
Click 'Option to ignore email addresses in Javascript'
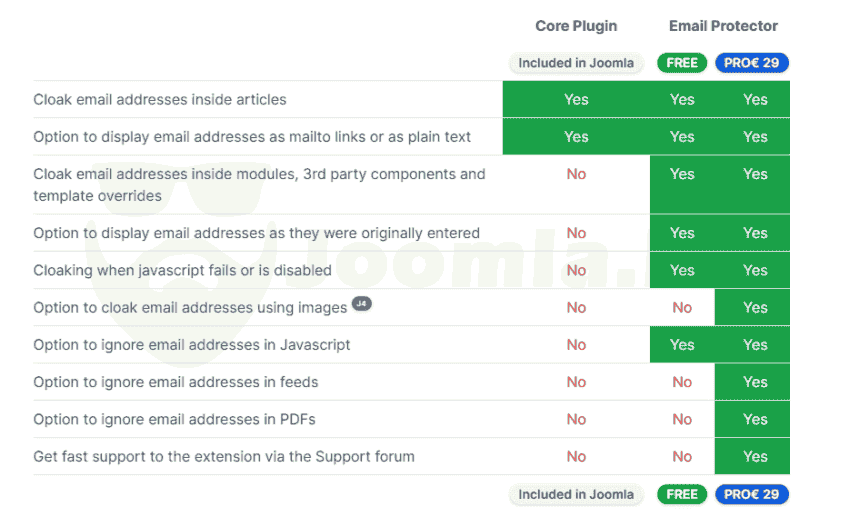(192, 345)
